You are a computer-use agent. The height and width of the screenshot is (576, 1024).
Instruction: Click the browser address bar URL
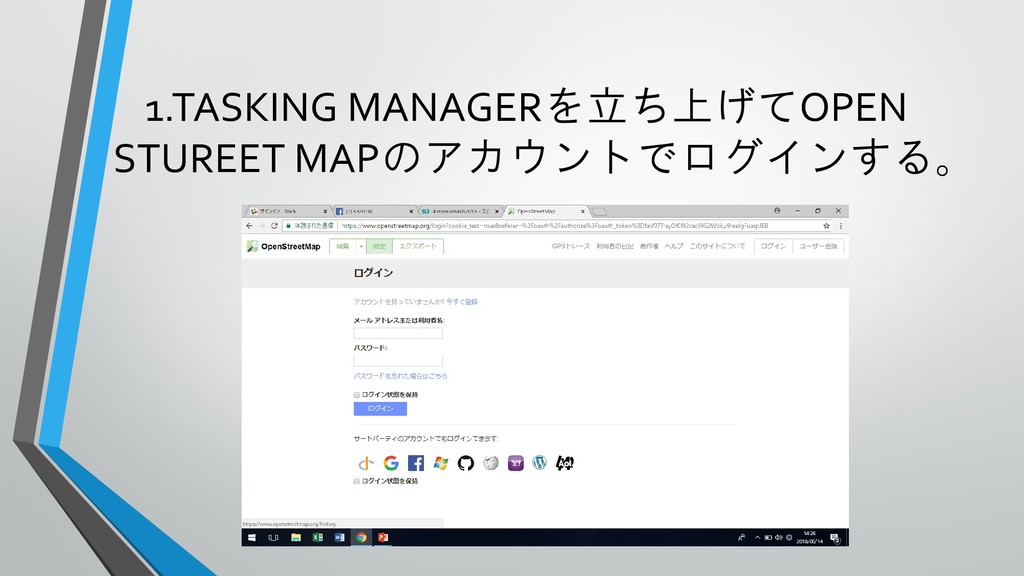555,225
